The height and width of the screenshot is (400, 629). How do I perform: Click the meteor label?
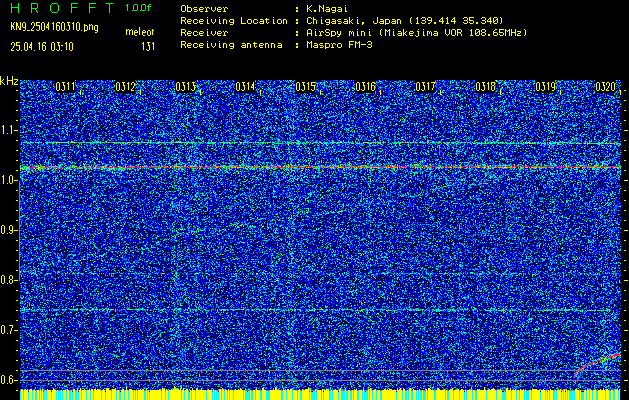pyautogui.click(x=140, y=32)
